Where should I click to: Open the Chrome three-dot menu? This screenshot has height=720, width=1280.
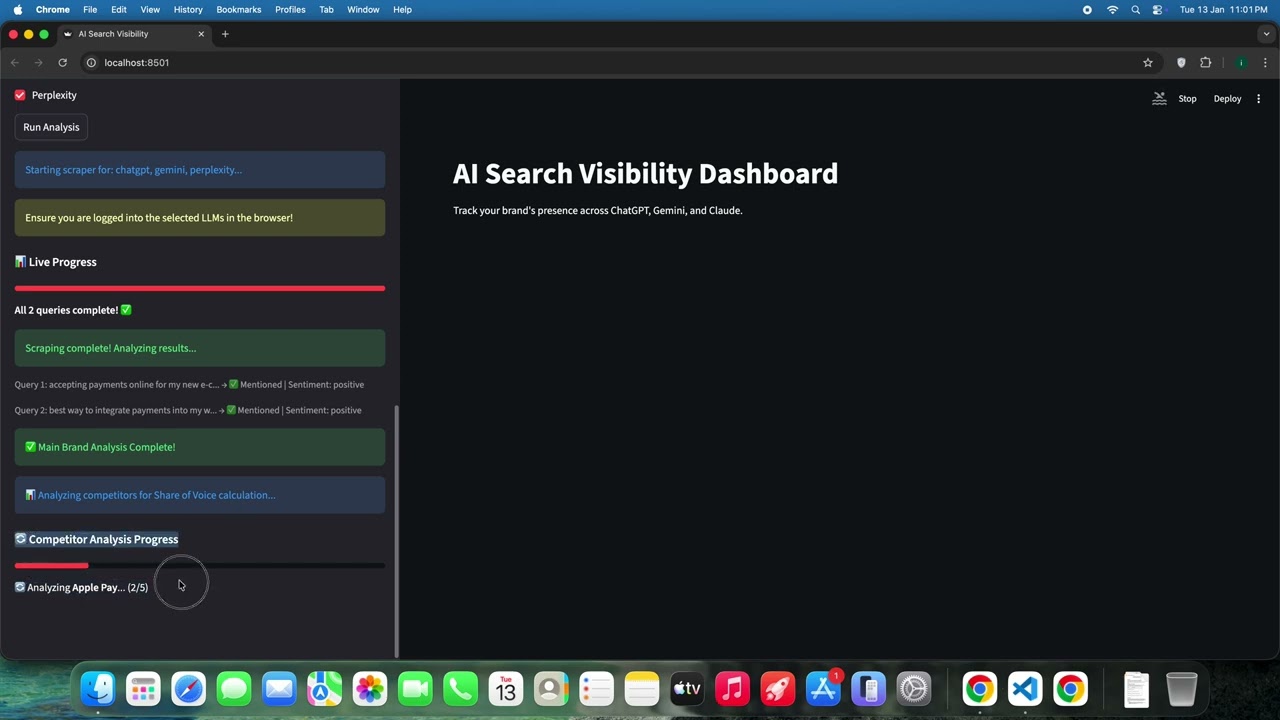(1265, 63)
